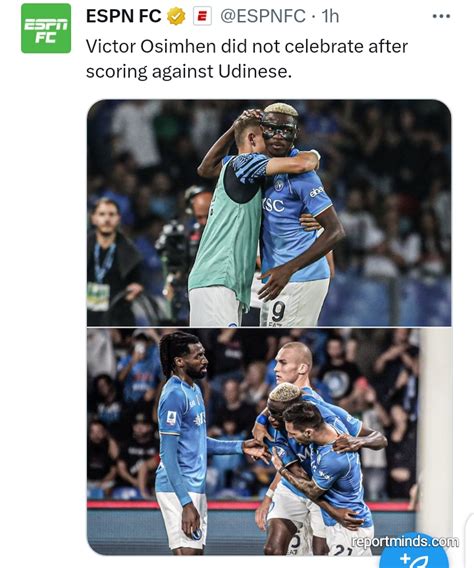Click the ESPN FC display name
Viewport: 474px width, 568px height.
tap(123, 16)
